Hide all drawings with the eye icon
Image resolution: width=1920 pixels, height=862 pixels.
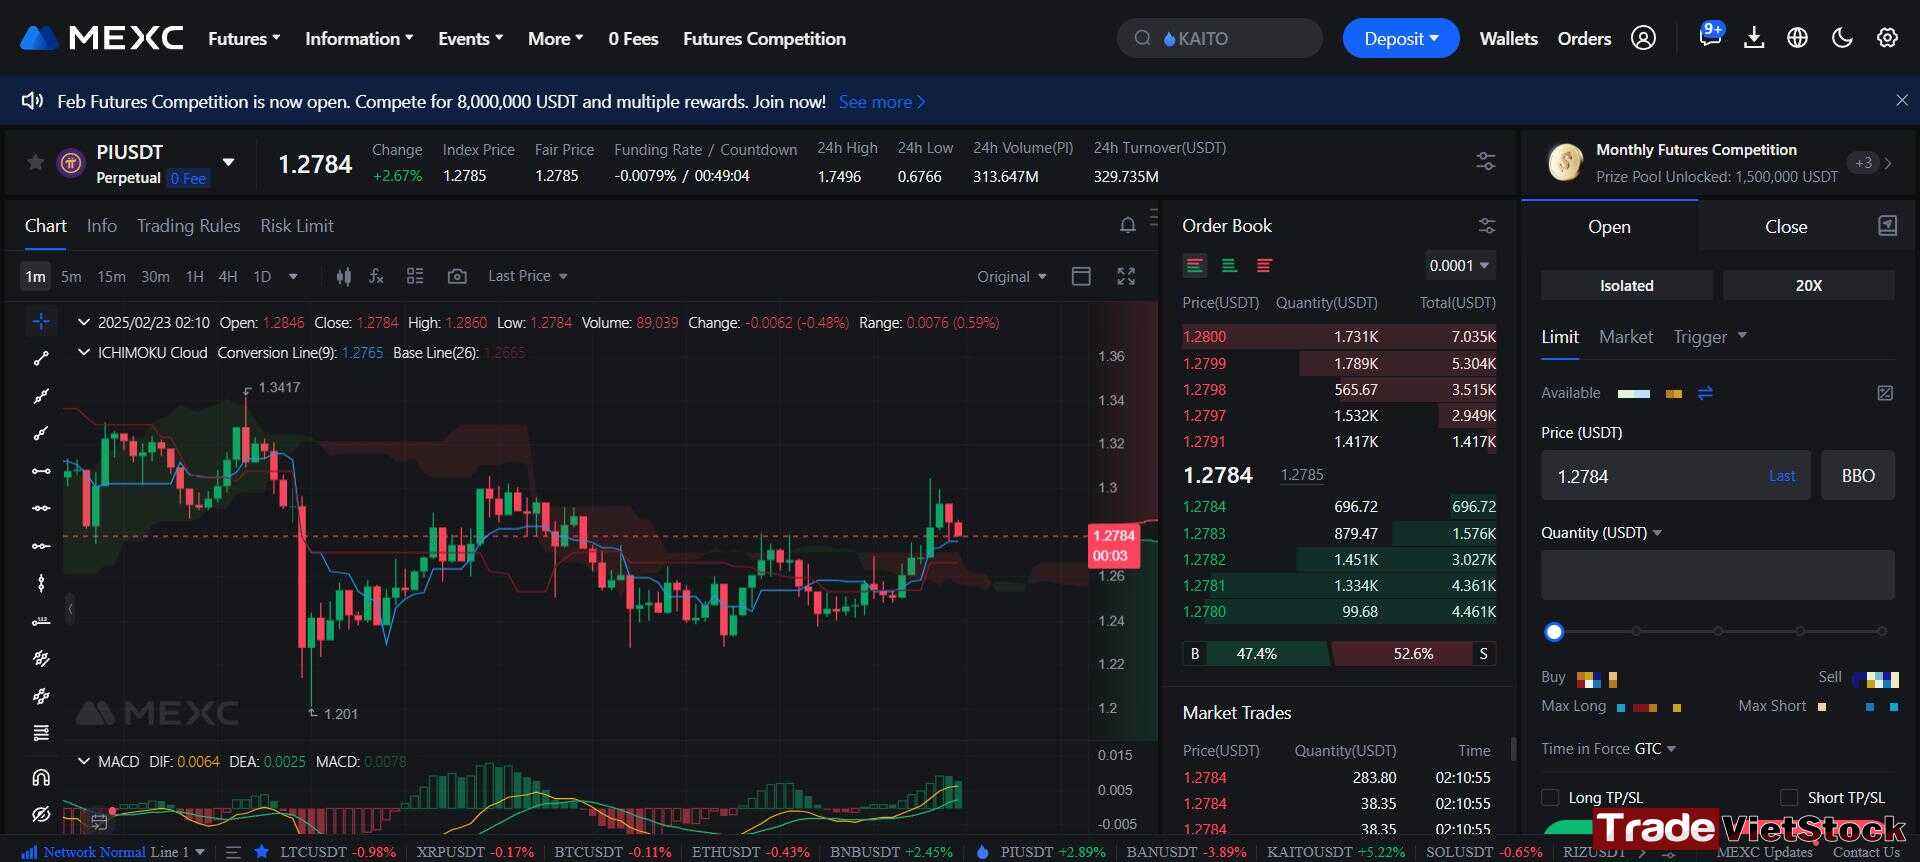[41, 814]
